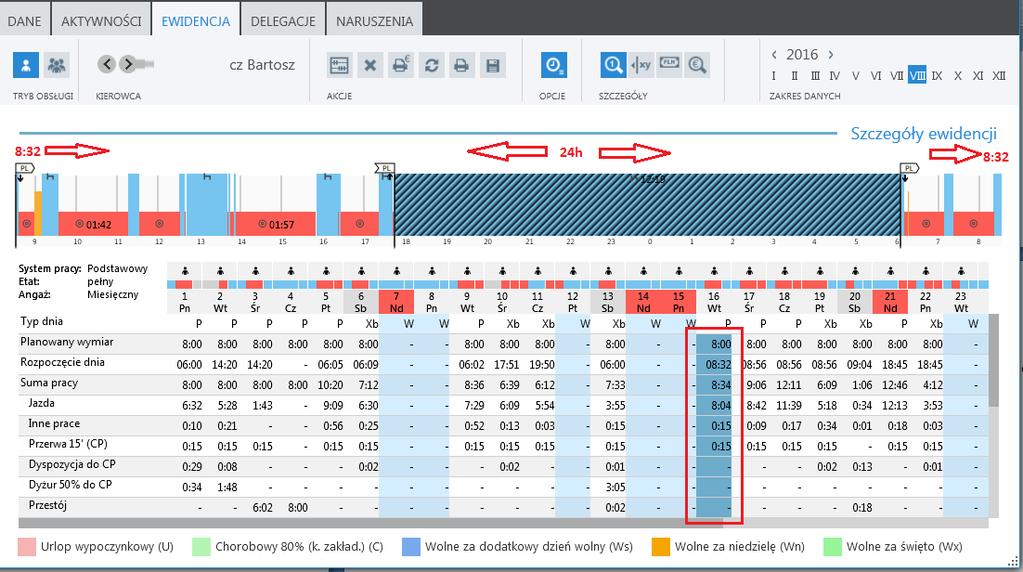Open the DELEGACJE tab
The image size is (1023, 572).
pos(283,21)
